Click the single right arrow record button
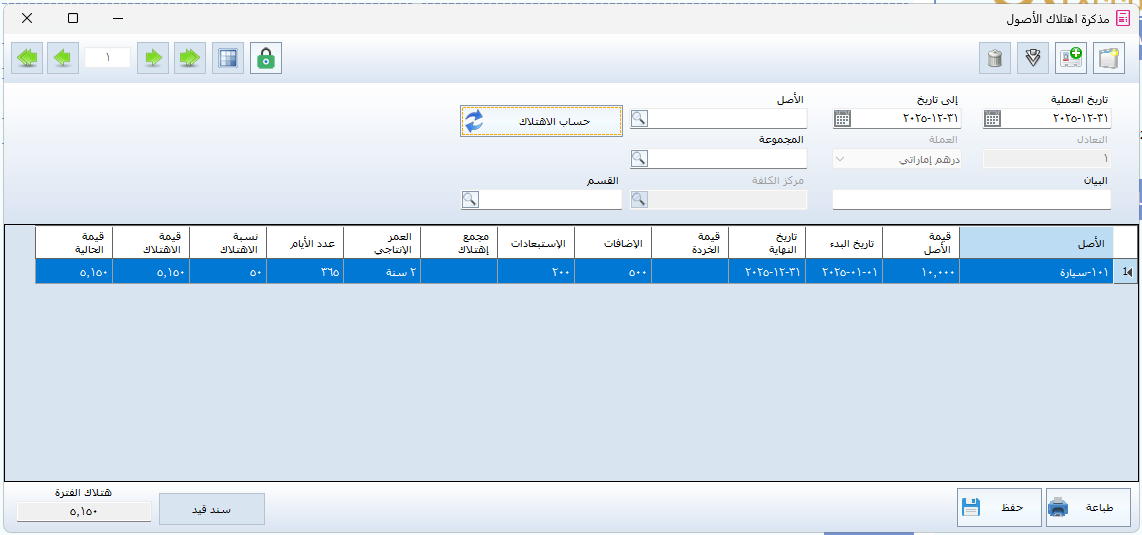This screenshot has height=535, width=1142. [x=152, y=58]
